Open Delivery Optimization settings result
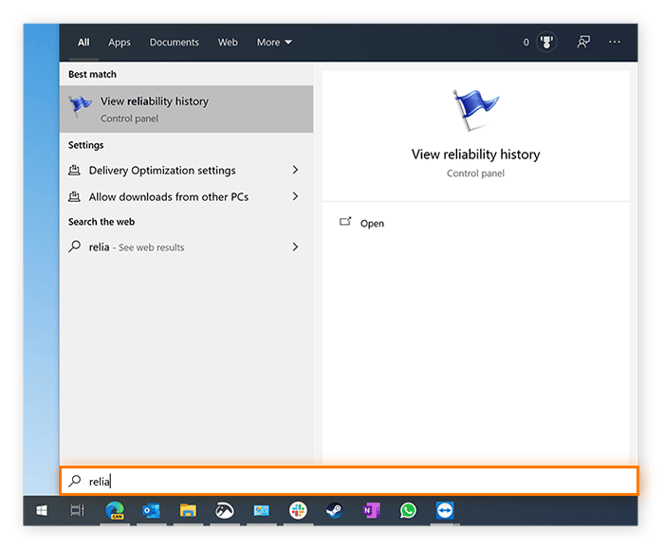Screen dimensions: 664x550 (187, 170)
